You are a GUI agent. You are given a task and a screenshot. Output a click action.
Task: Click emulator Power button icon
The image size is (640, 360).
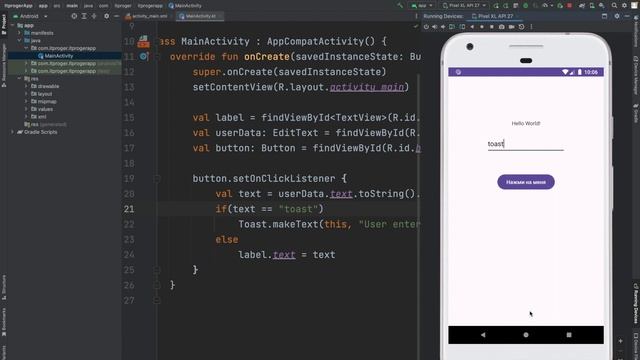(426, 27)
